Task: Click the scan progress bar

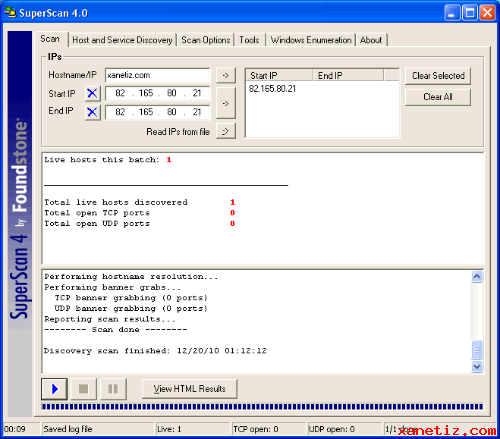Action: tap(262, 407)
